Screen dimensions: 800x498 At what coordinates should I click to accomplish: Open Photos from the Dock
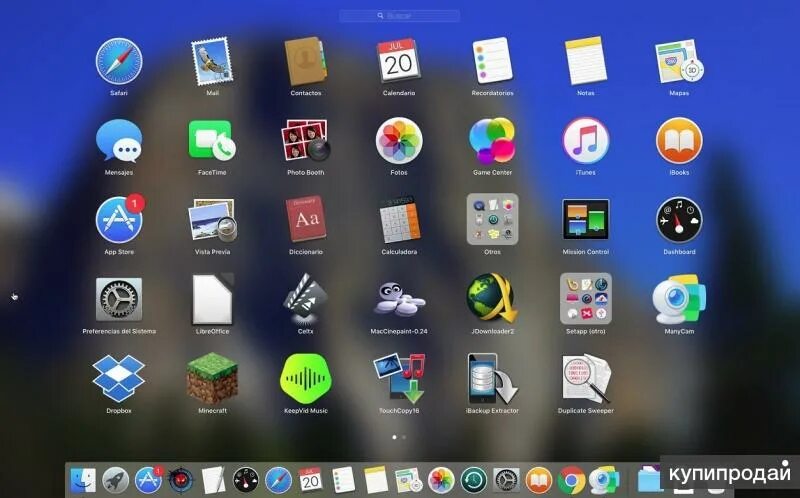click(x=441, y=480)
